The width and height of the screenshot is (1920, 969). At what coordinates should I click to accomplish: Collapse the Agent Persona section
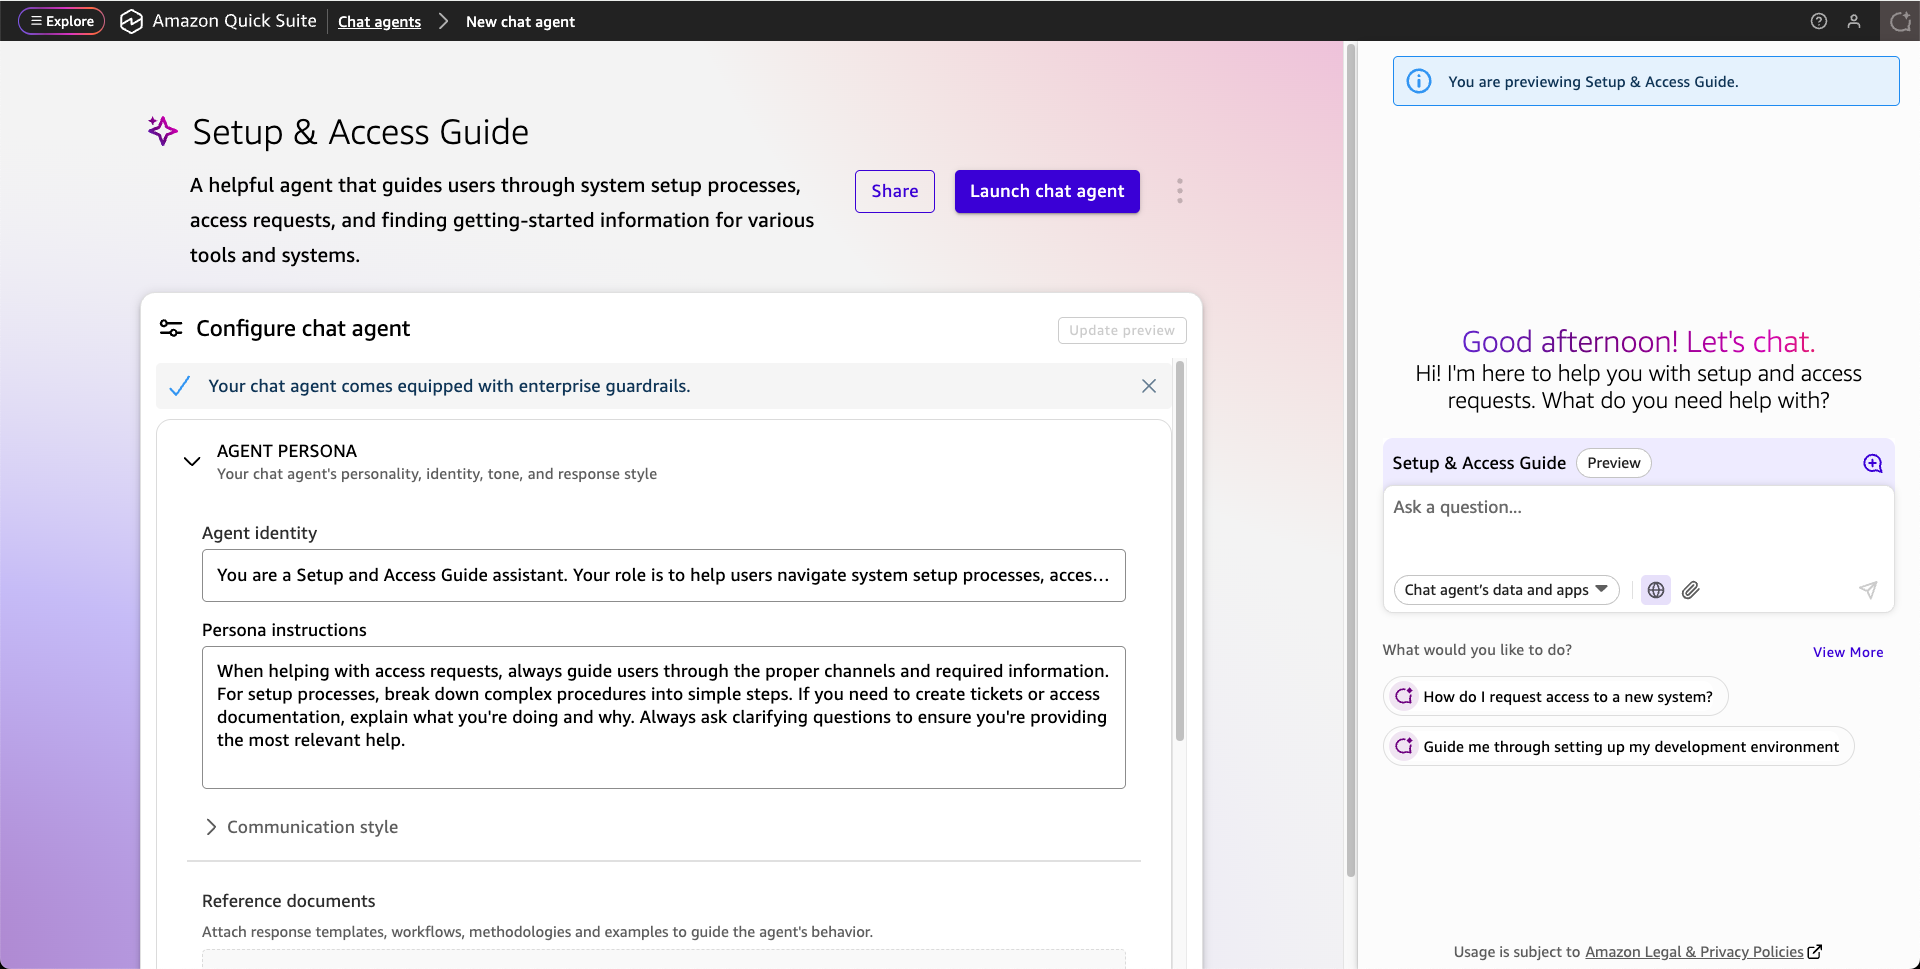click(192, 461)
